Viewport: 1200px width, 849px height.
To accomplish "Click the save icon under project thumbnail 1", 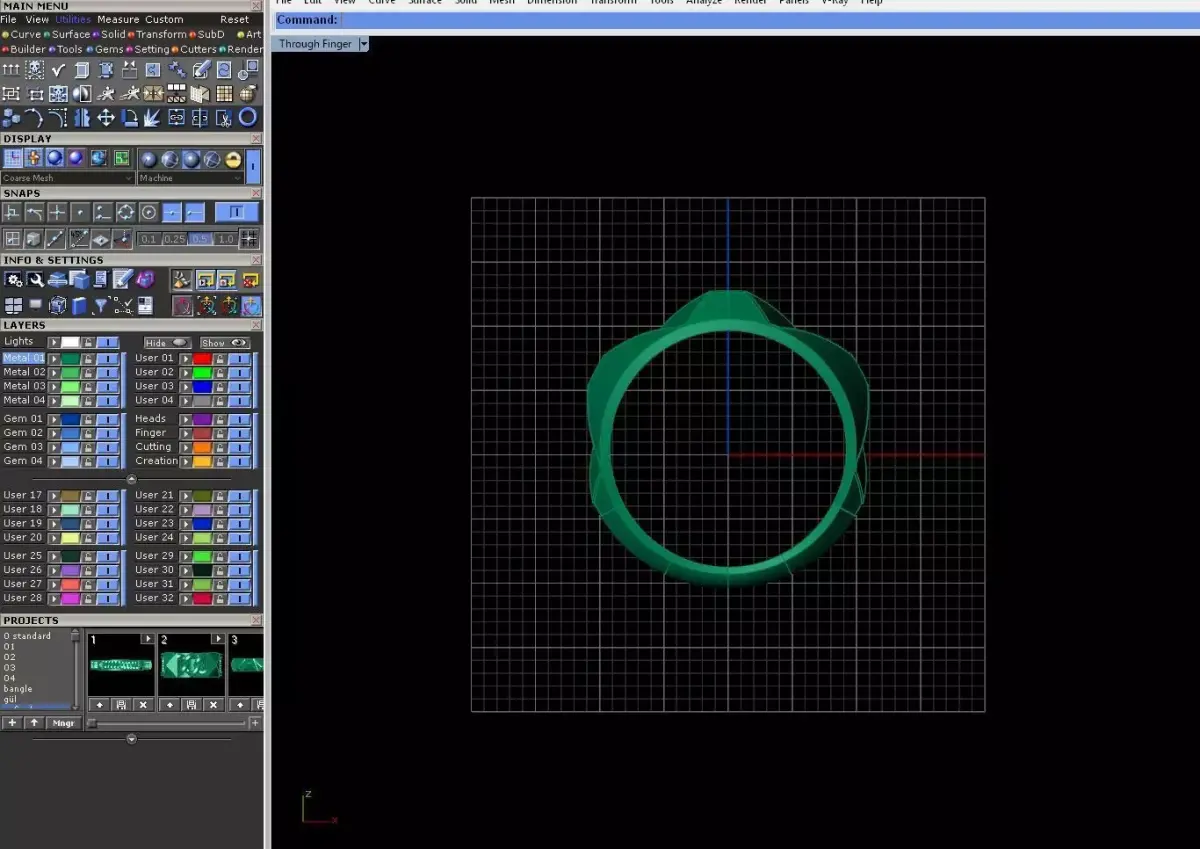I will click(121, 704).
